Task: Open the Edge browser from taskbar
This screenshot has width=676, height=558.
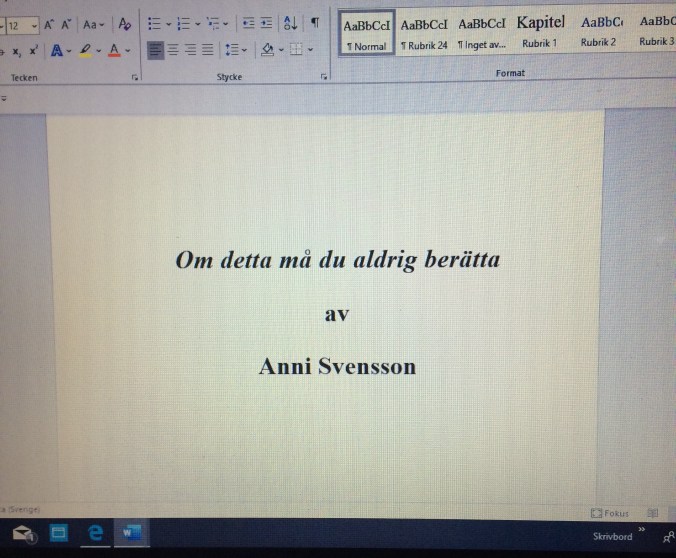Action: [96, 534]
